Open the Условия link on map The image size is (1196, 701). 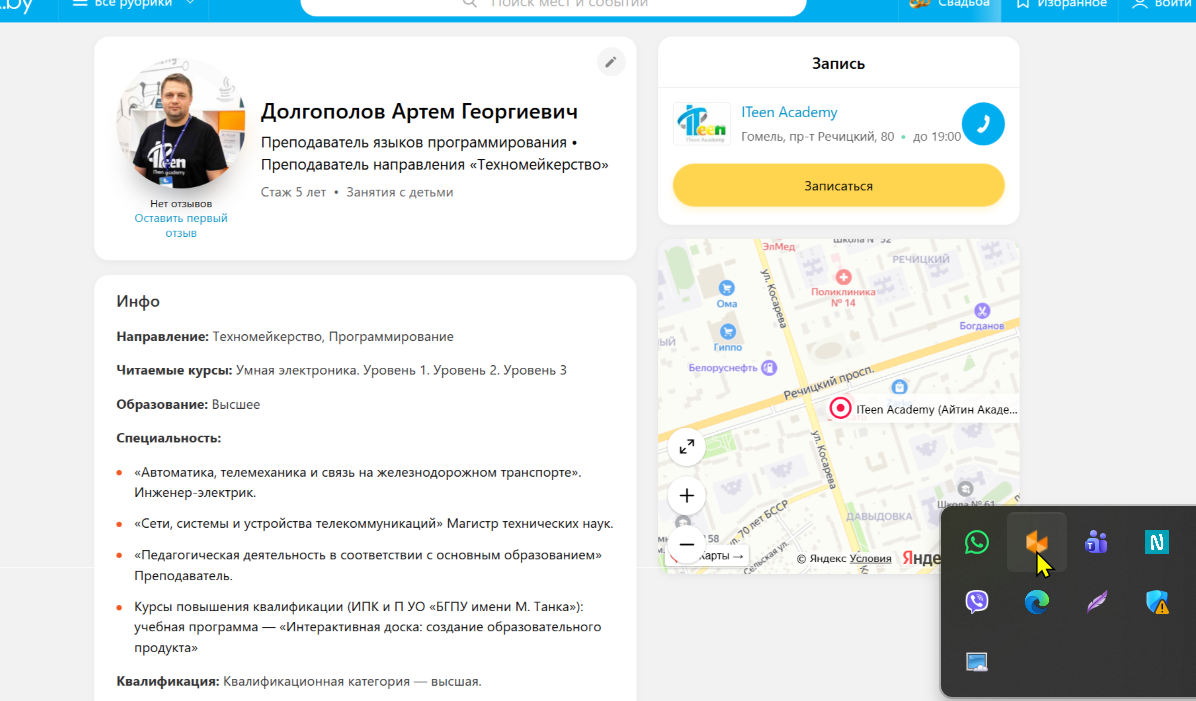point(870,558)
